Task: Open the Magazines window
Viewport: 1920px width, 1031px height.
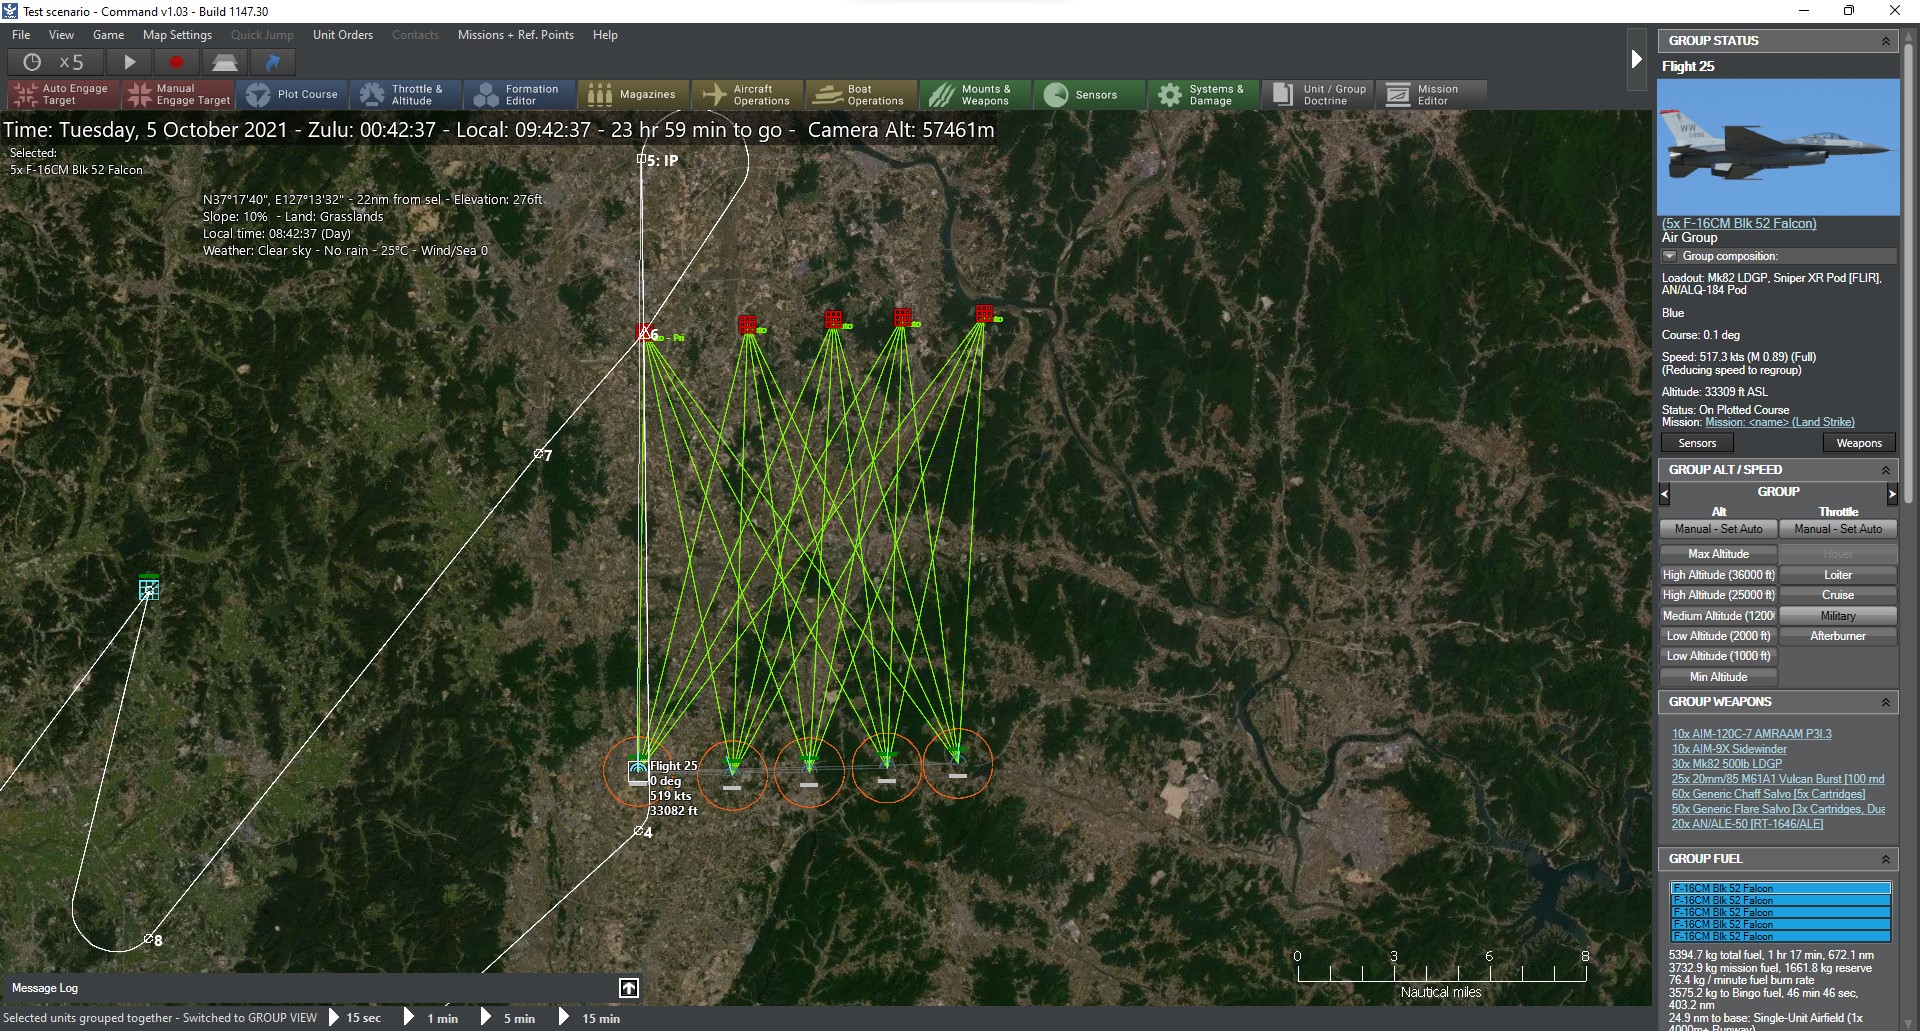Action: [635, 95]
